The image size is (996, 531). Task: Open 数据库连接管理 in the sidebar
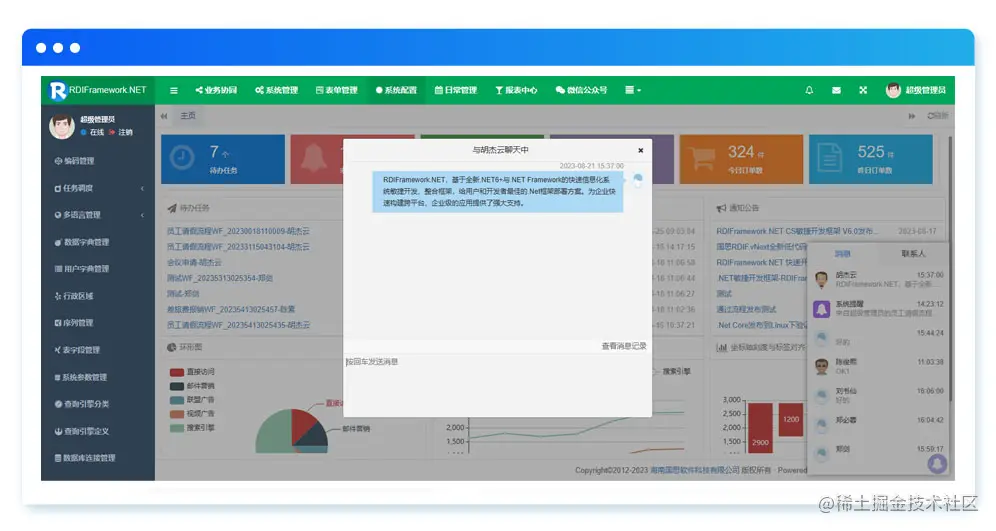pos(85,458)
